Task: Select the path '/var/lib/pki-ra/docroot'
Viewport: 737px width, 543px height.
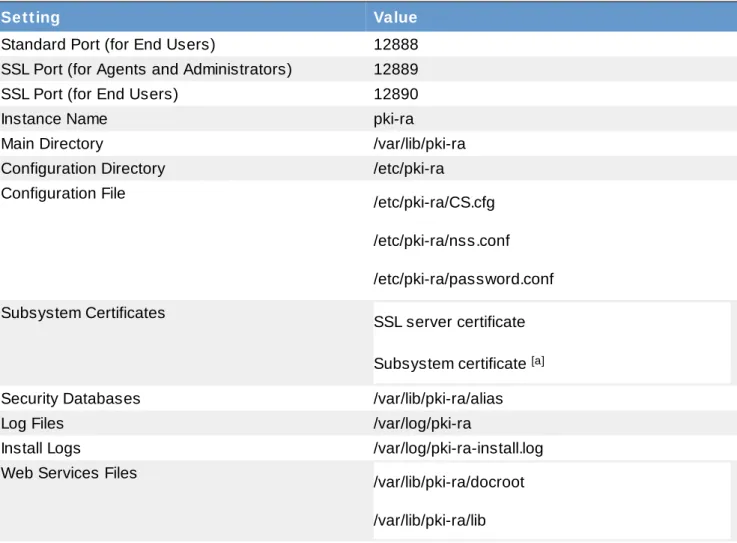Action: [449, 482]
